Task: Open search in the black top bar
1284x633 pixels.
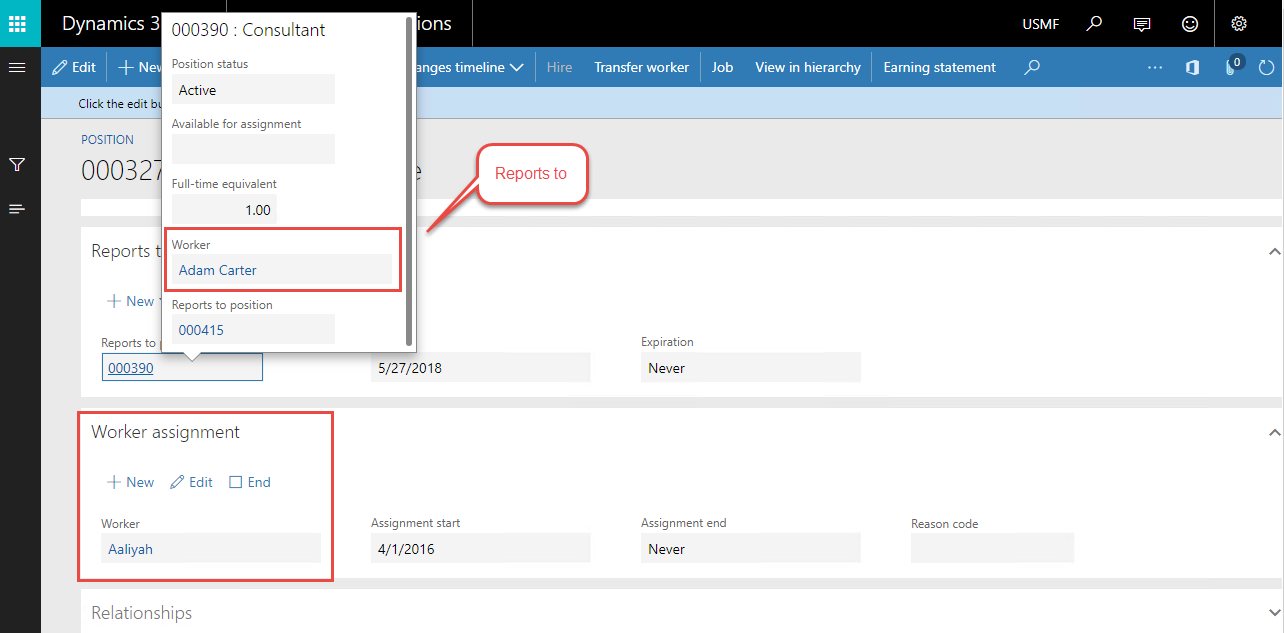Action: tap(1093, 23)
